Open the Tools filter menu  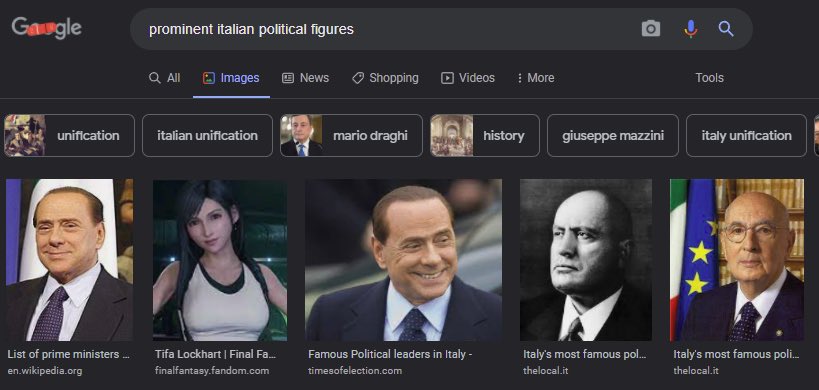point(709,78)
